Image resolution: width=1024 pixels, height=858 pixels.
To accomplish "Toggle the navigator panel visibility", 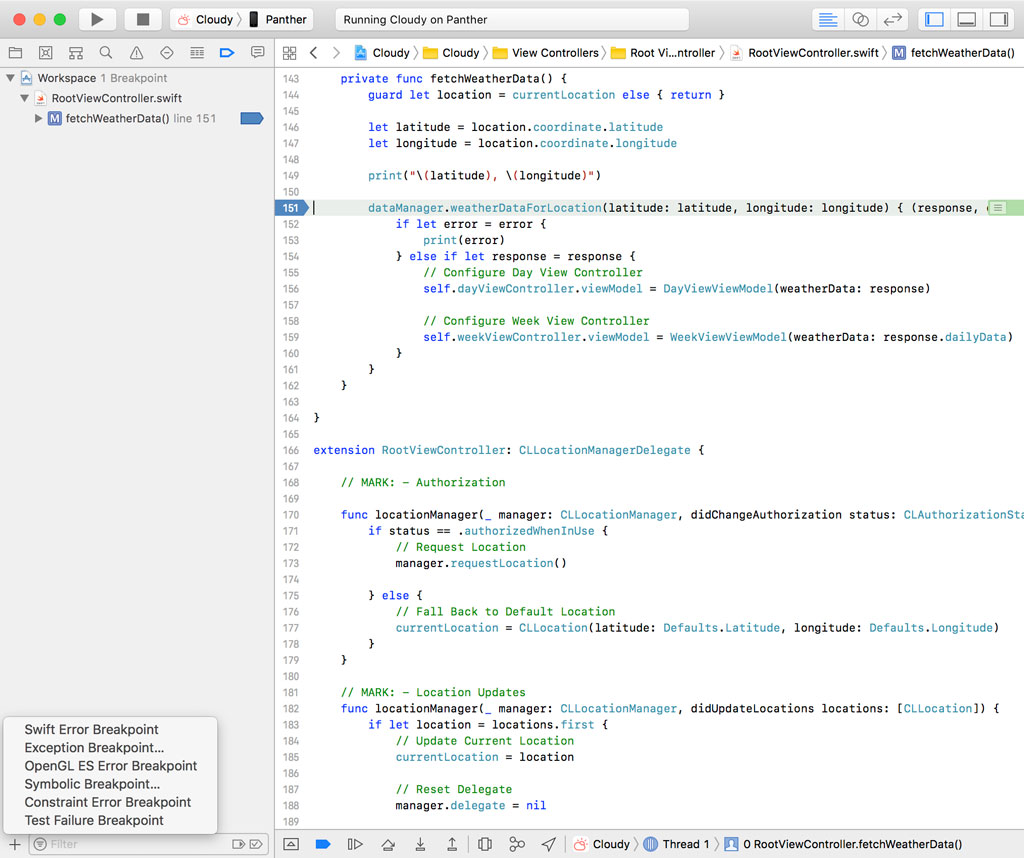I will click(x=936, y=18).
